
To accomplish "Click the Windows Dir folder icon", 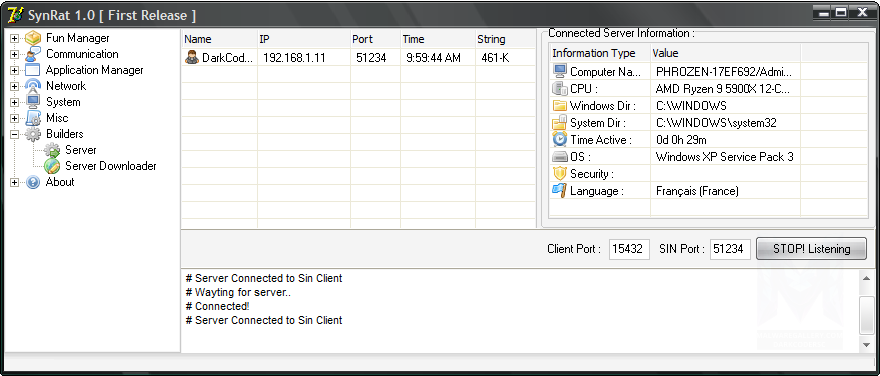I will [x=560, y=106].
